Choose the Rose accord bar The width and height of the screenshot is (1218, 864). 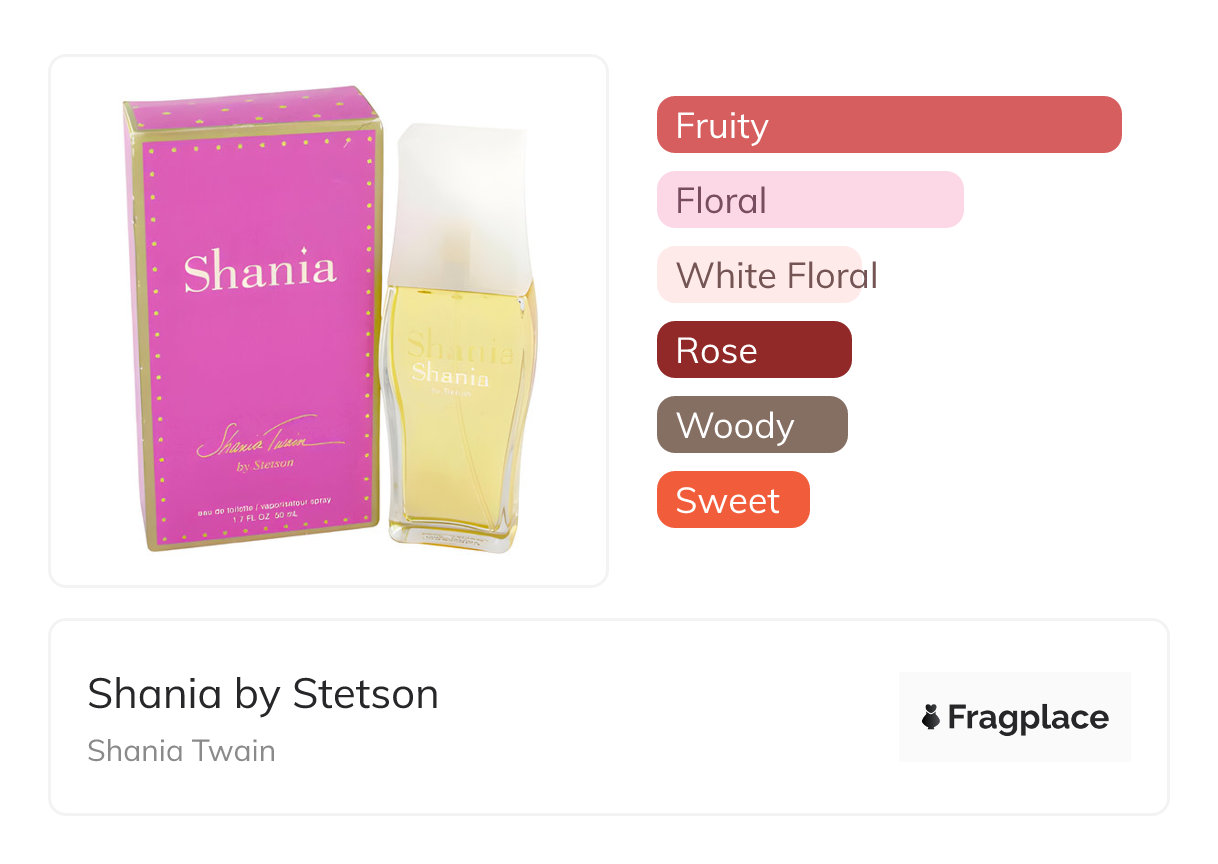(x=753, y=350)
